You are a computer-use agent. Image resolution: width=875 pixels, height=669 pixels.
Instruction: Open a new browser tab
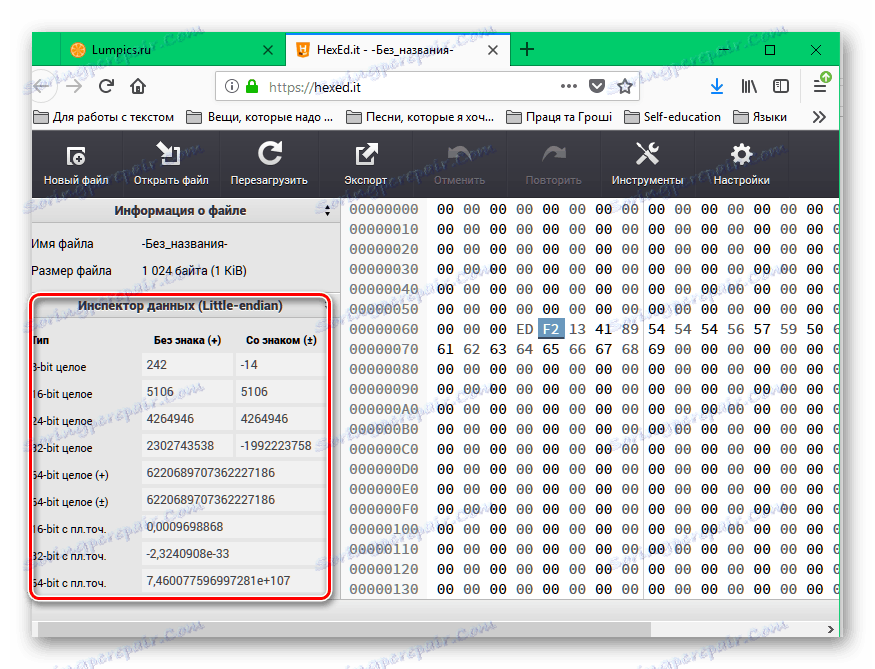coord(527,49)
